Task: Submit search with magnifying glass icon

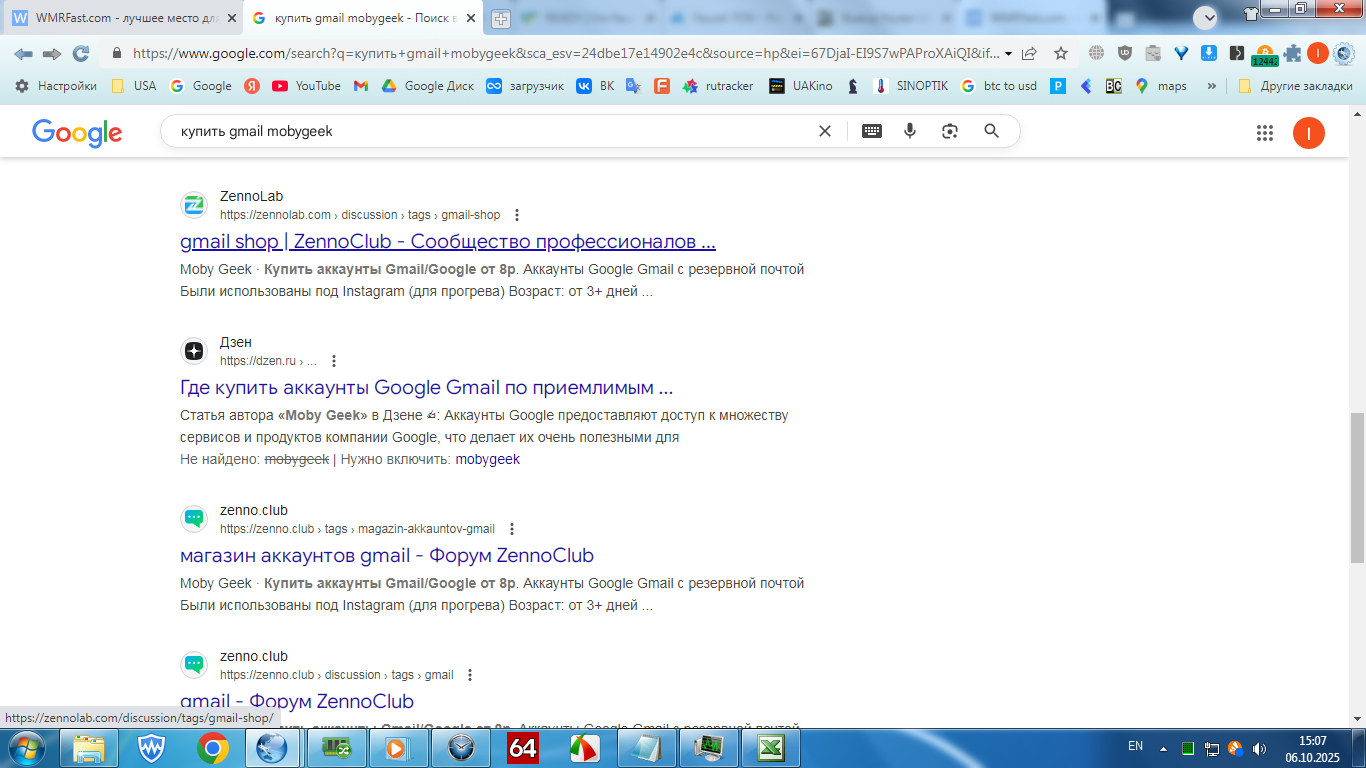Action: pos(992,131)
